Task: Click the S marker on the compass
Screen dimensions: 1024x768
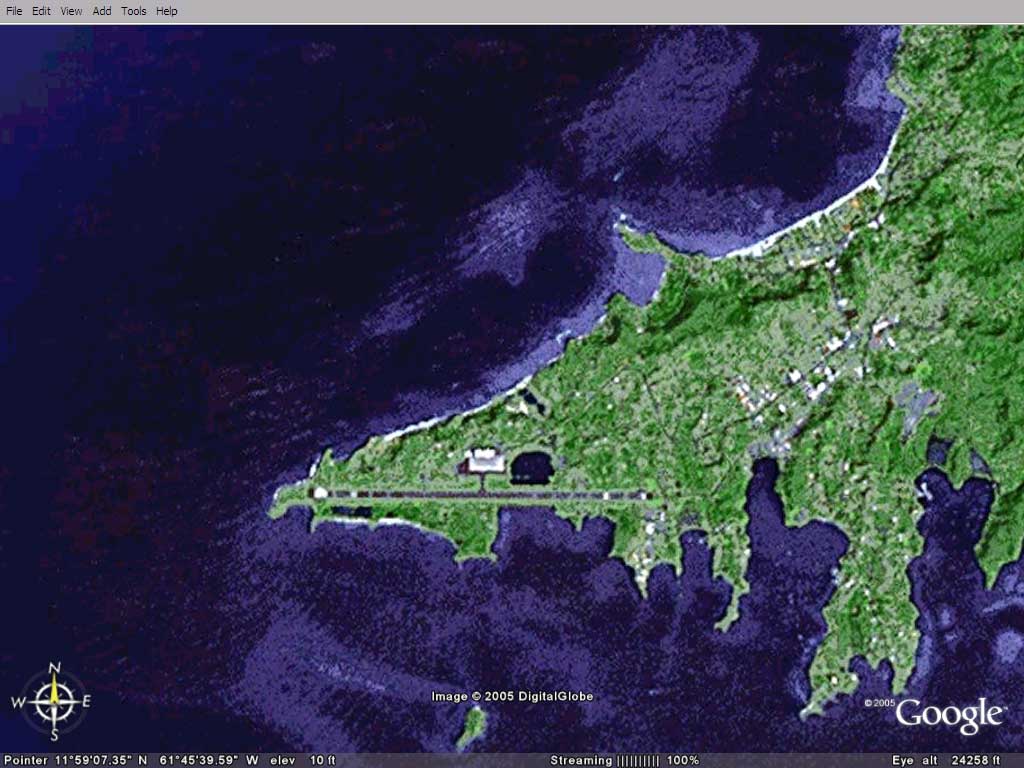Action: coord(55,735)
